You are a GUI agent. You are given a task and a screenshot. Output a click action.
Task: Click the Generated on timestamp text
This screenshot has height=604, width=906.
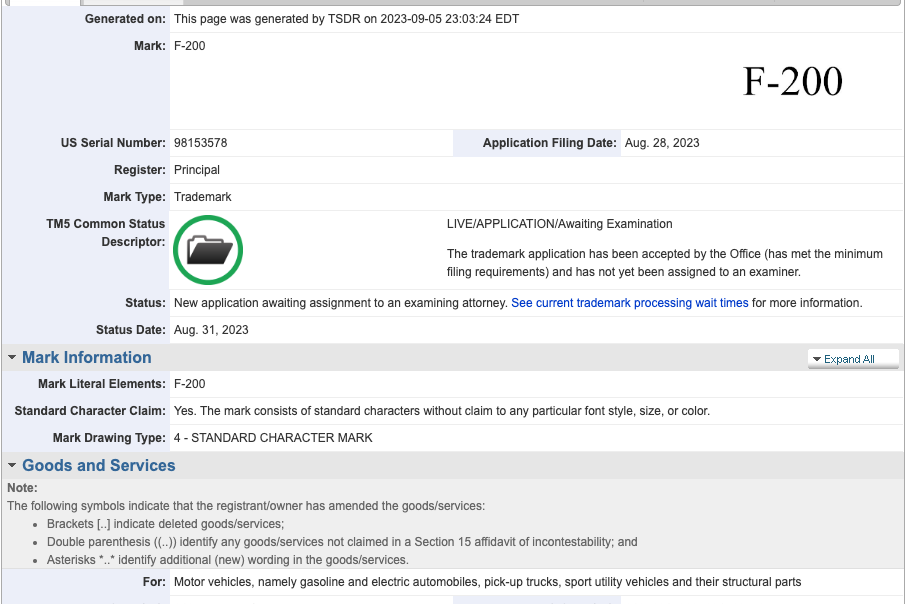[346, 19]
